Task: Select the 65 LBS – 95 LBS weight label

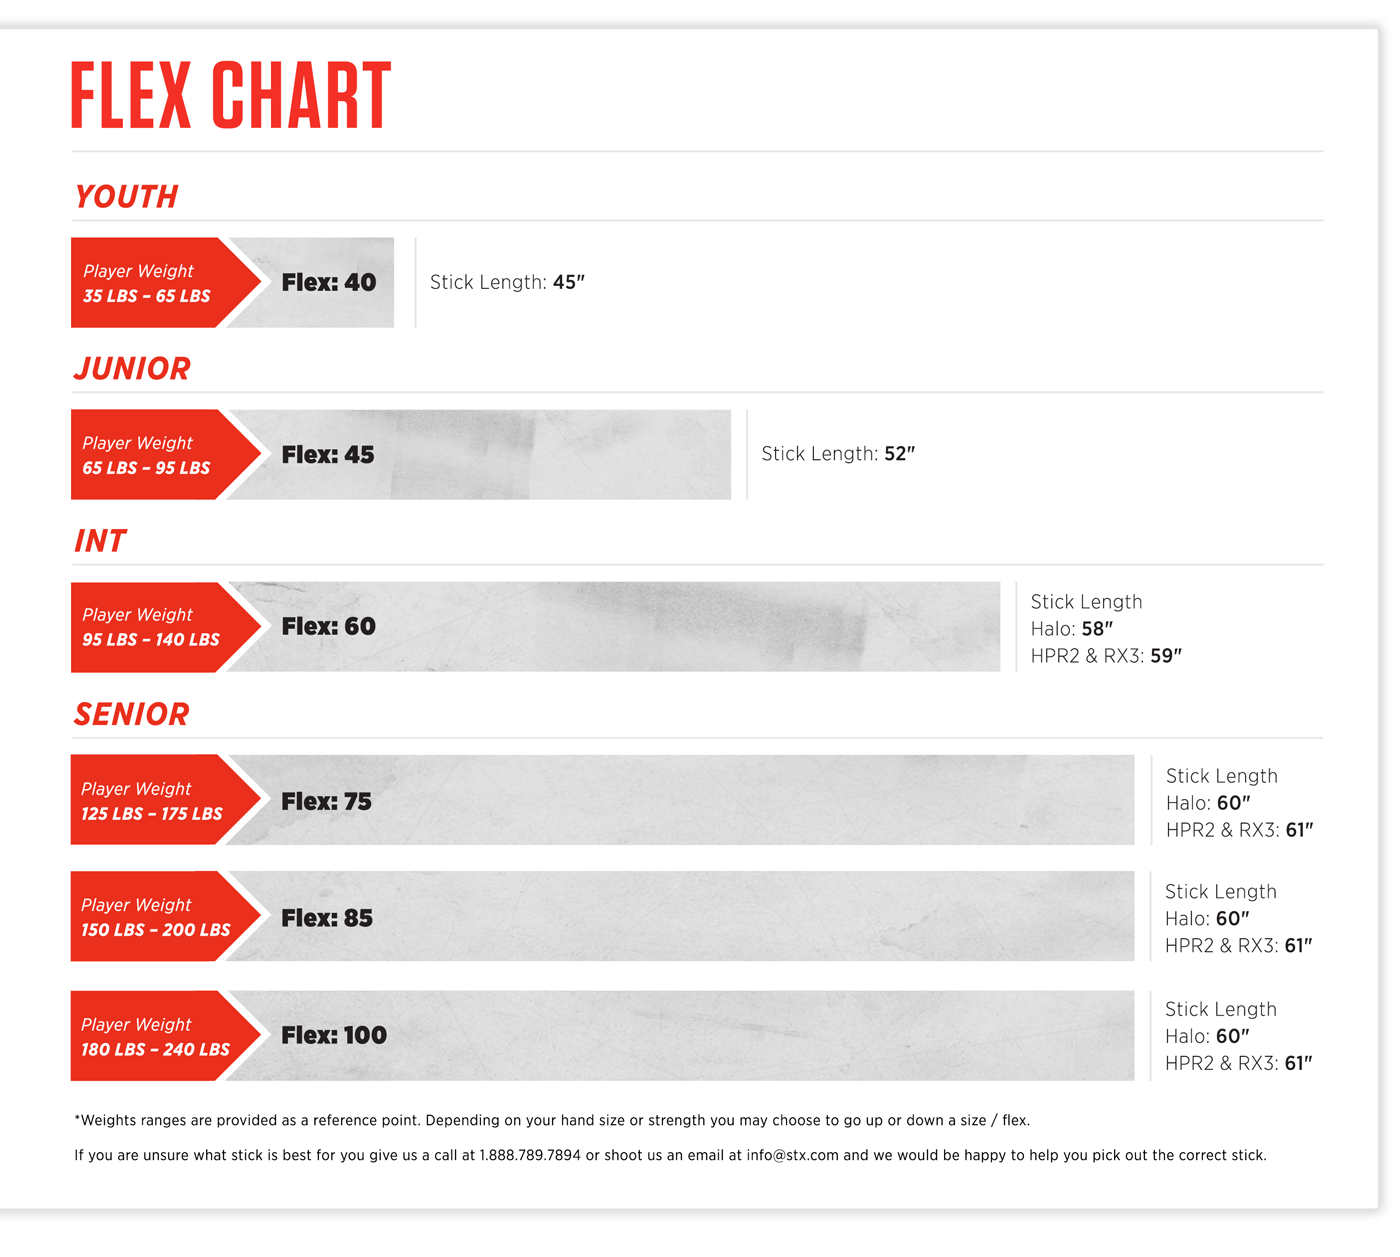Action: (x=147, y=468)
